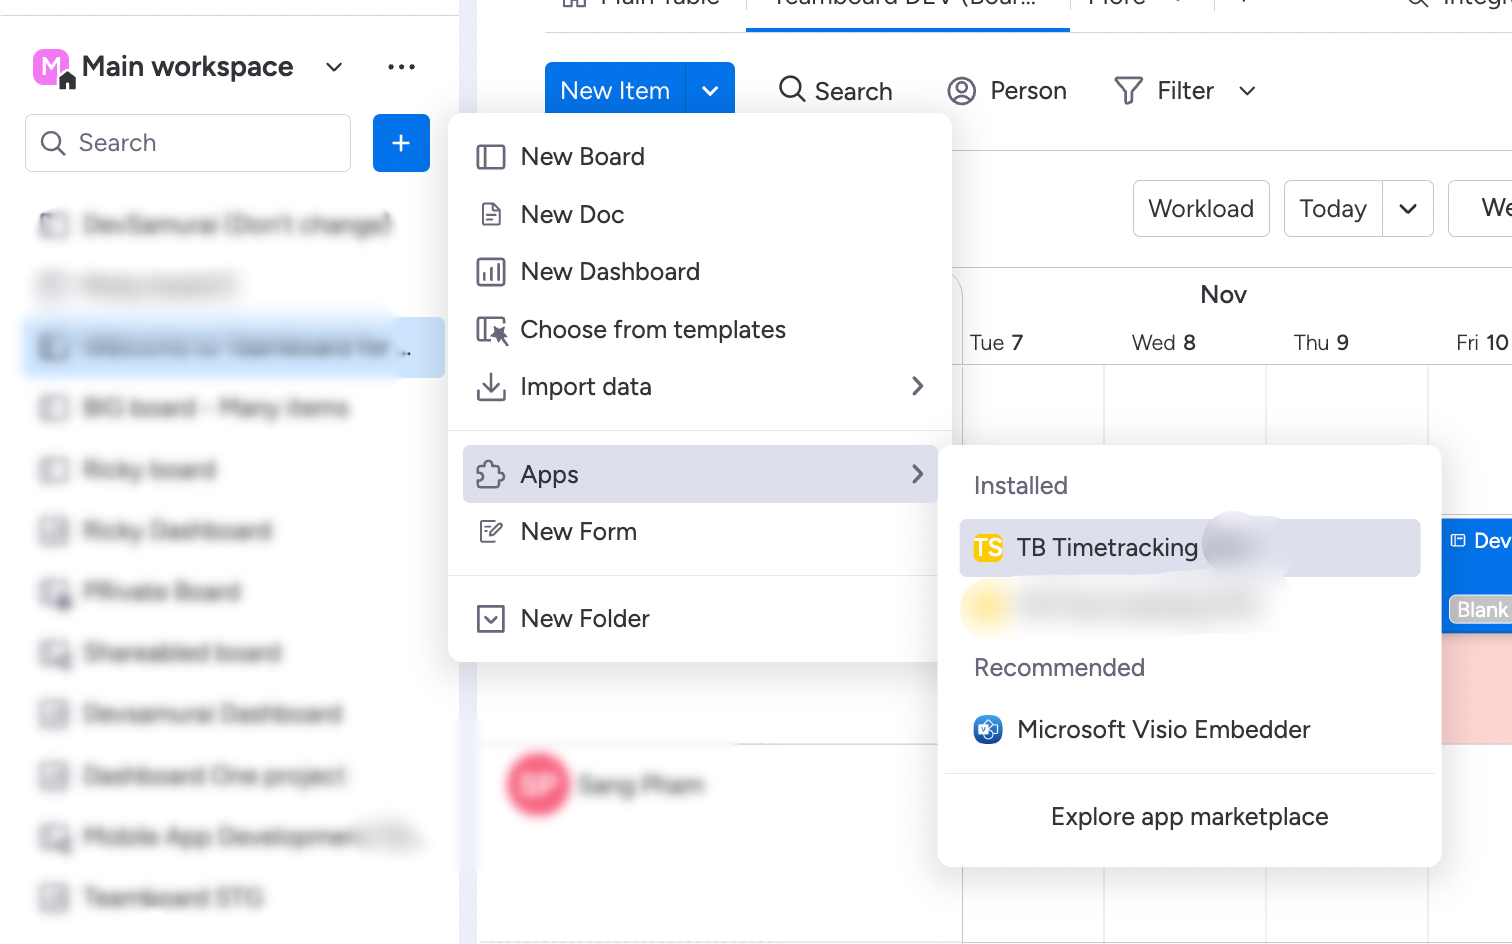
Task: Click the Choose from templates icon
Action: coord(491,330)
